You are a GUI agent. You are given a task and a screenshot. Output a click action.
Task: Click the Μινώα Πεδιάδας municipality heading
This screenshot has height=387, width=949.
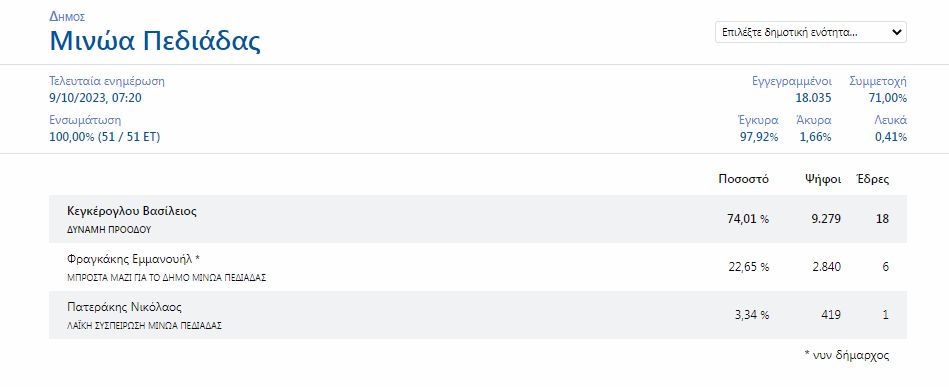[155, 41]
